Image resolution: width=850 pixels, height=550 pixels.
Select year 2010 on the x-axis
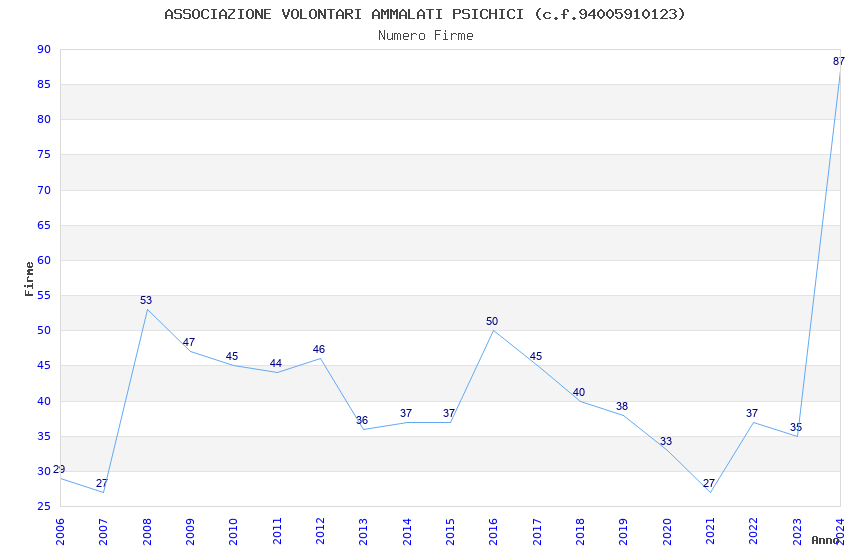point(233,532)
